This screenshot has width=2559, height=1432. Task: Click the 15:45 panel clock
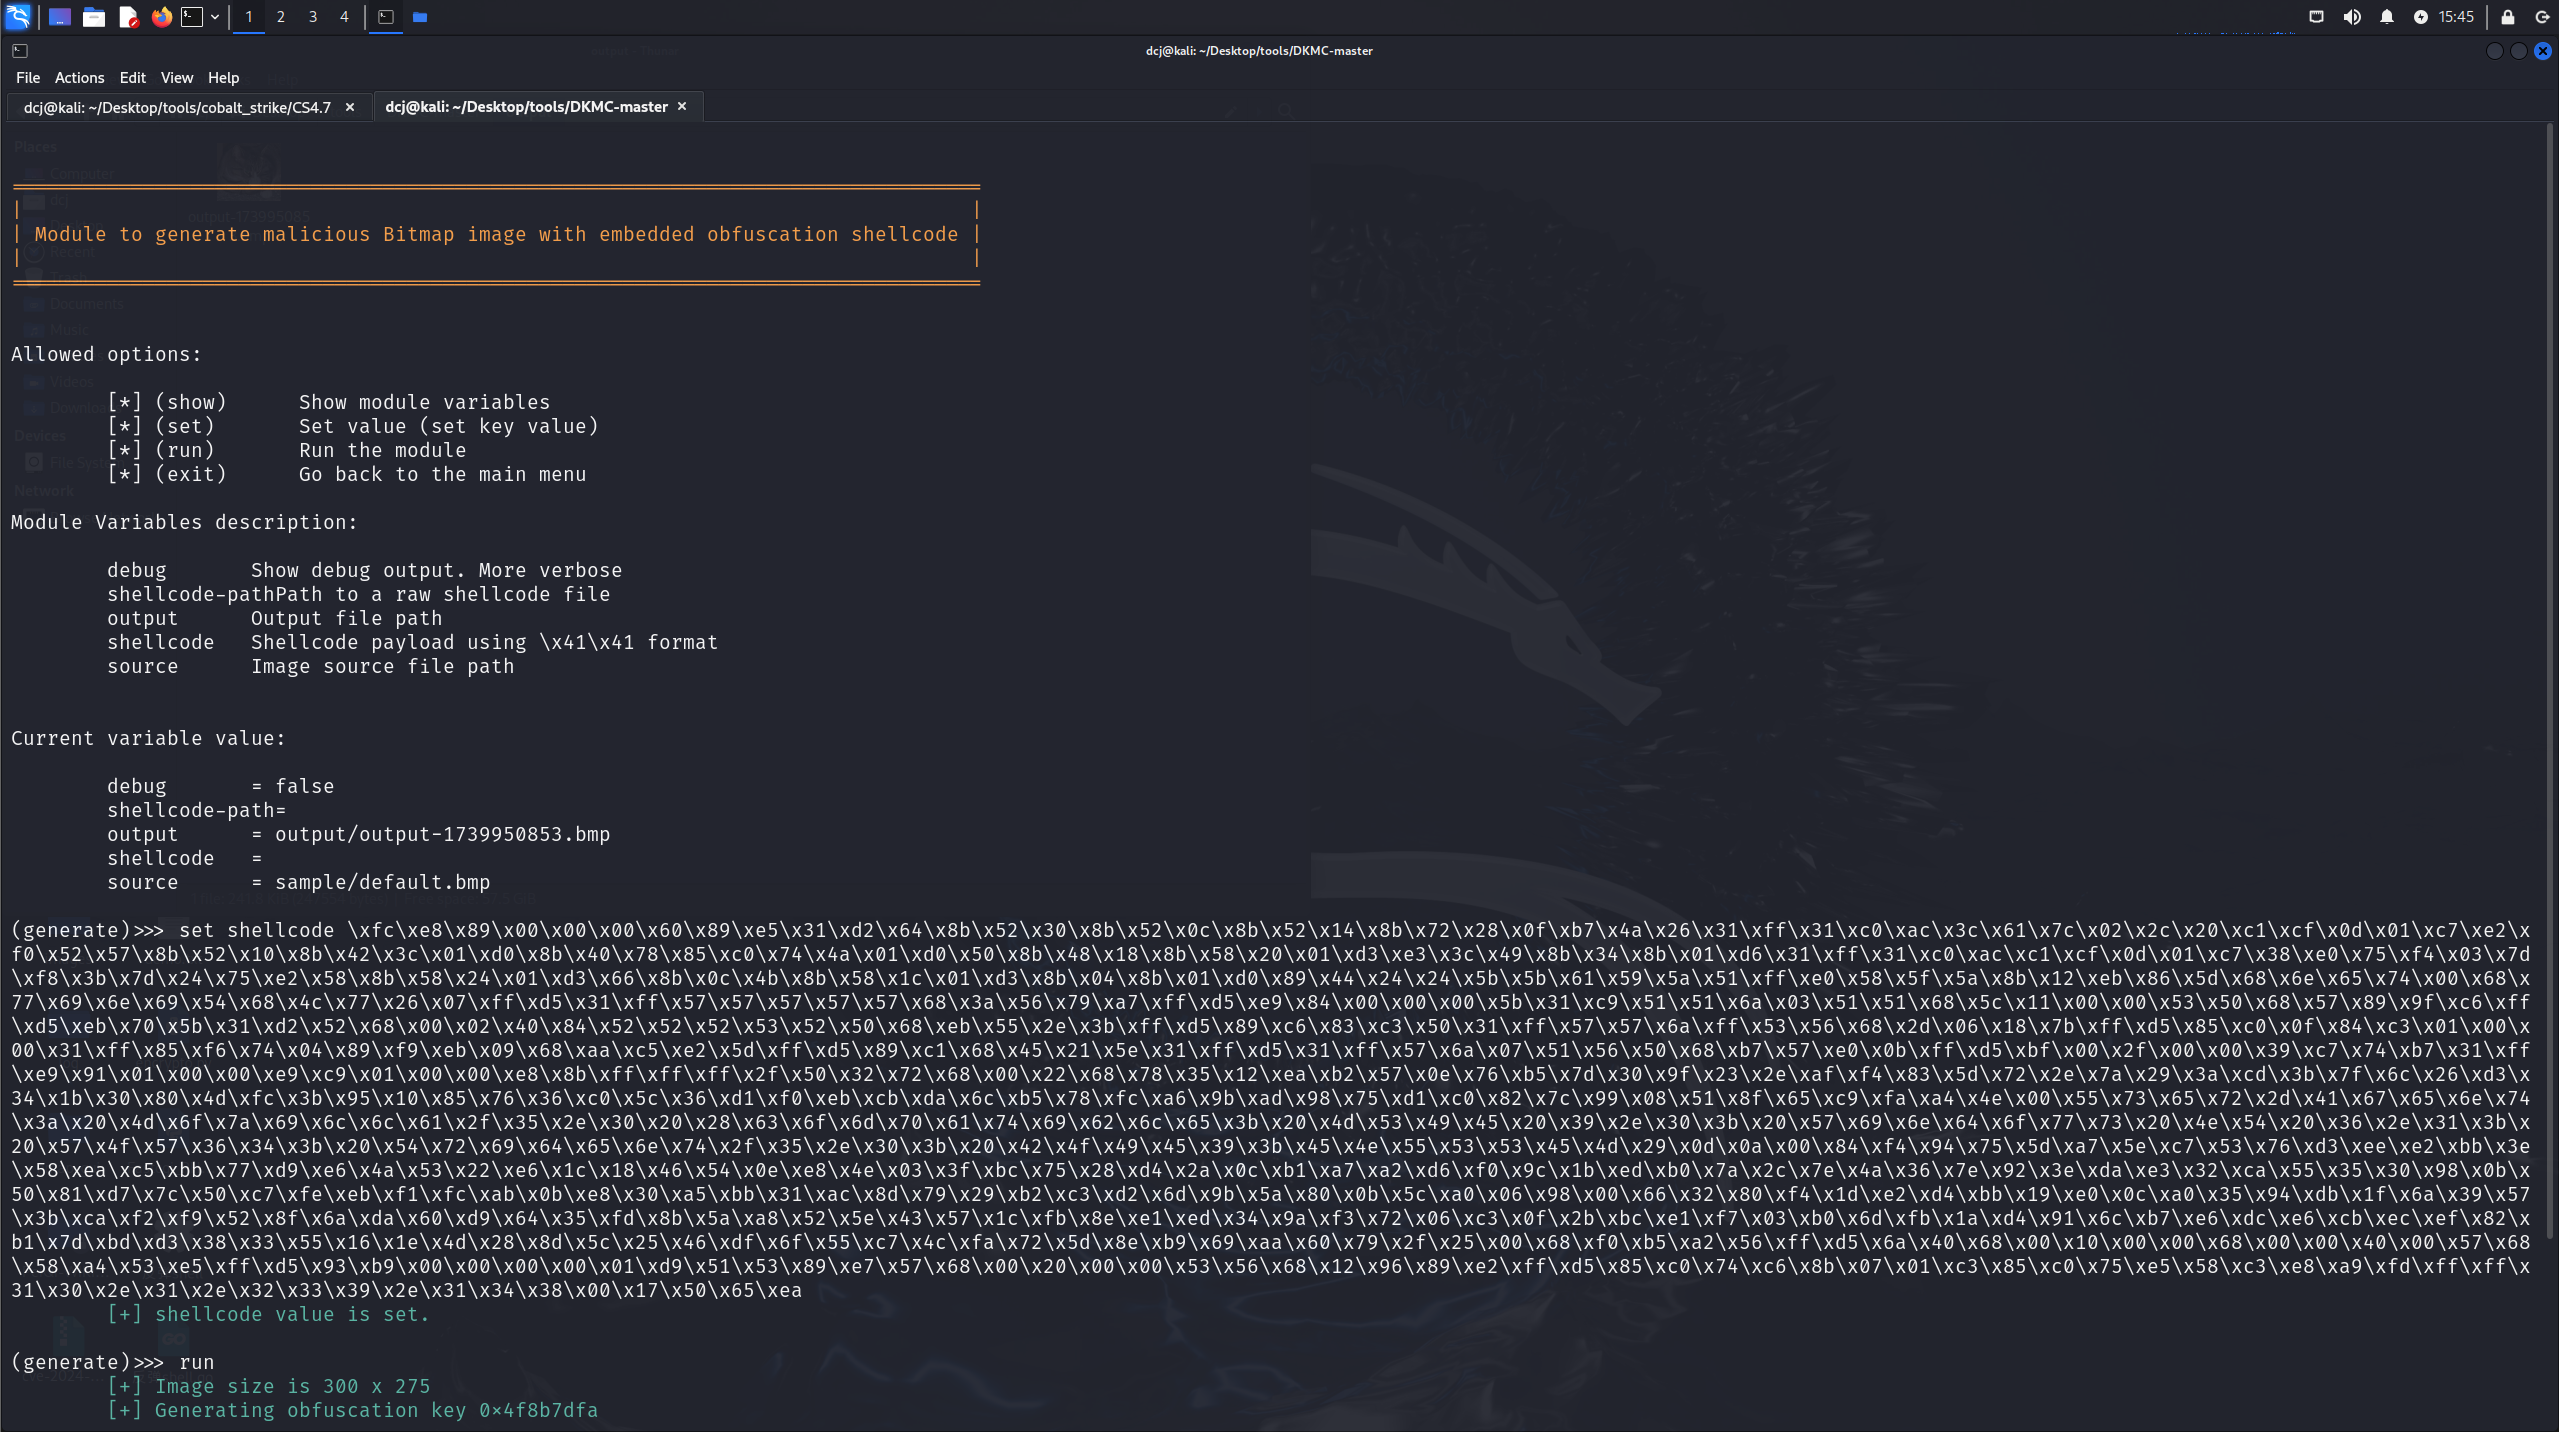(x=2456, y=17)
